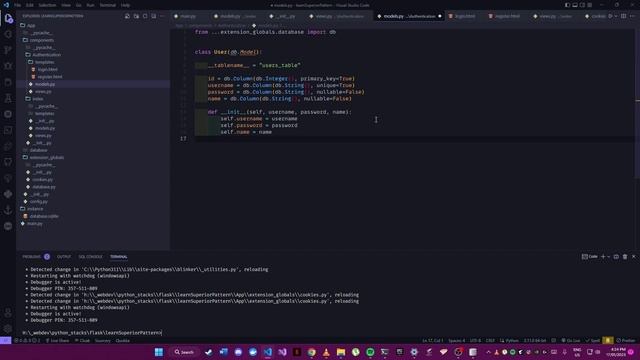Open the Extensions view in activity bar

8,82
